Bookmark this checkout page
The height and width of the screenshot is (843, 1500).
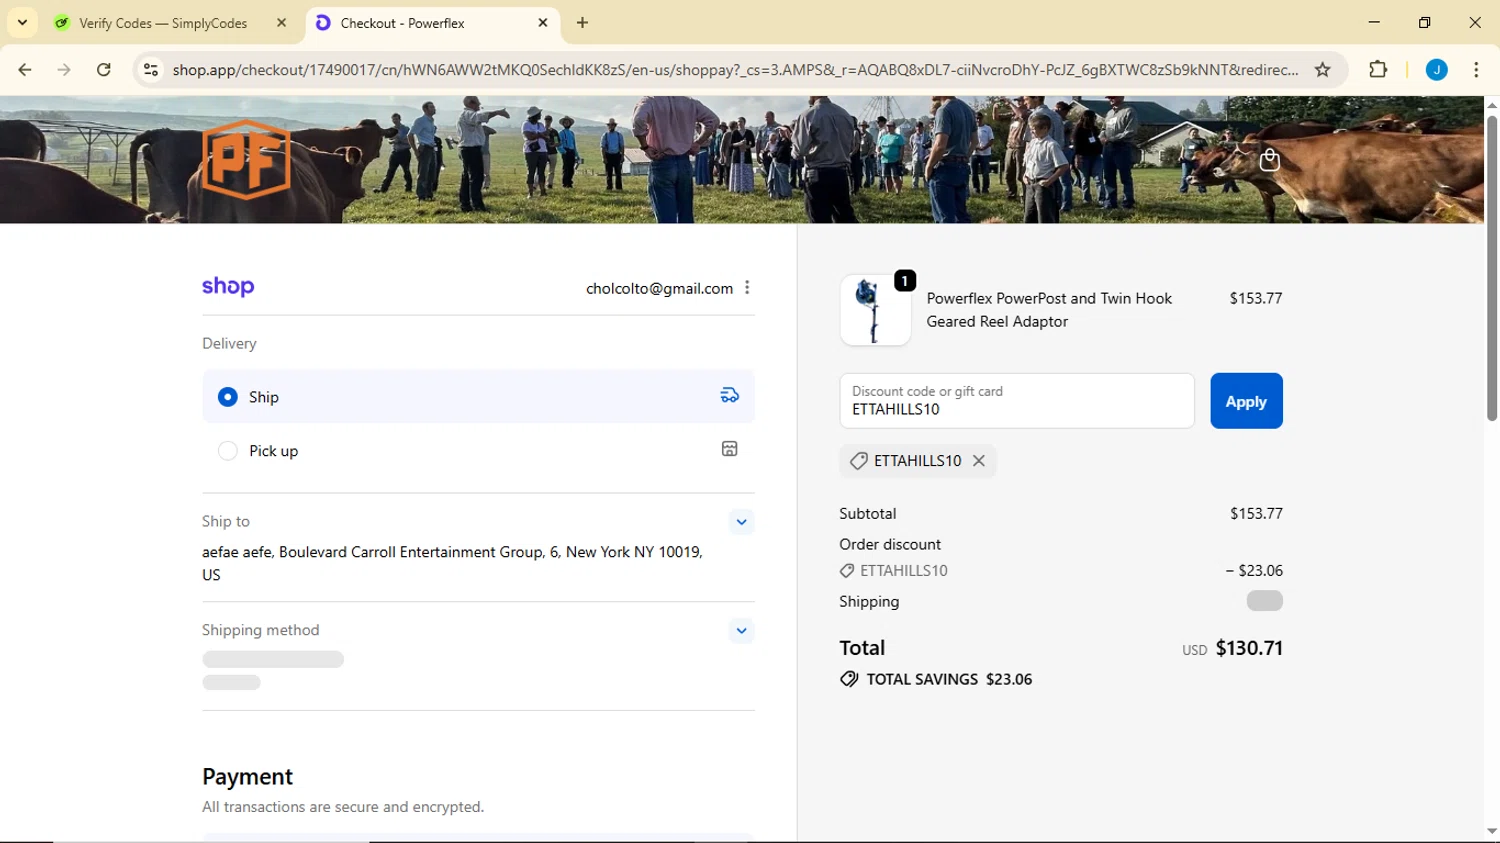1323,70
